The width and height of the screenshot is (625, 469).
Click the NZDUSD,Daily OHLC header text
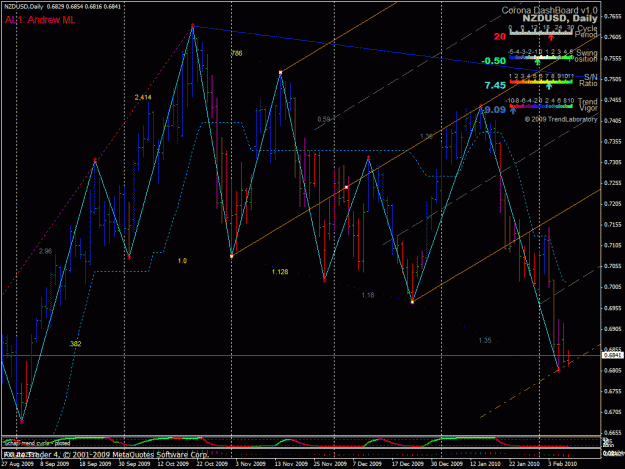(x=62, y=6)
